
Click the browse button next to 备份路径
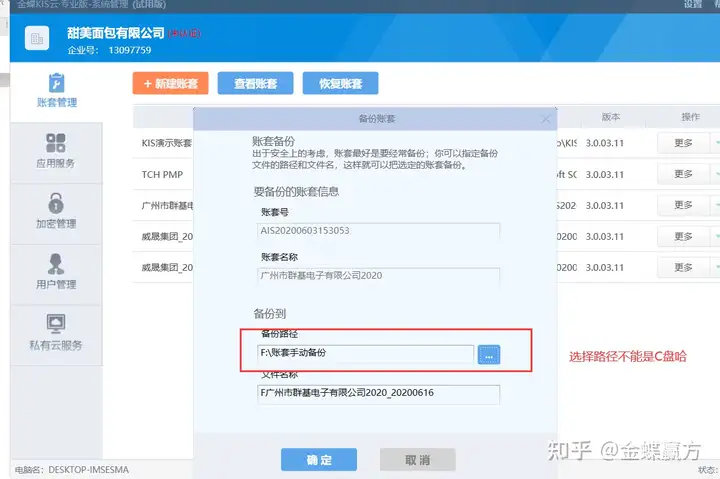[x=489, y=355]
